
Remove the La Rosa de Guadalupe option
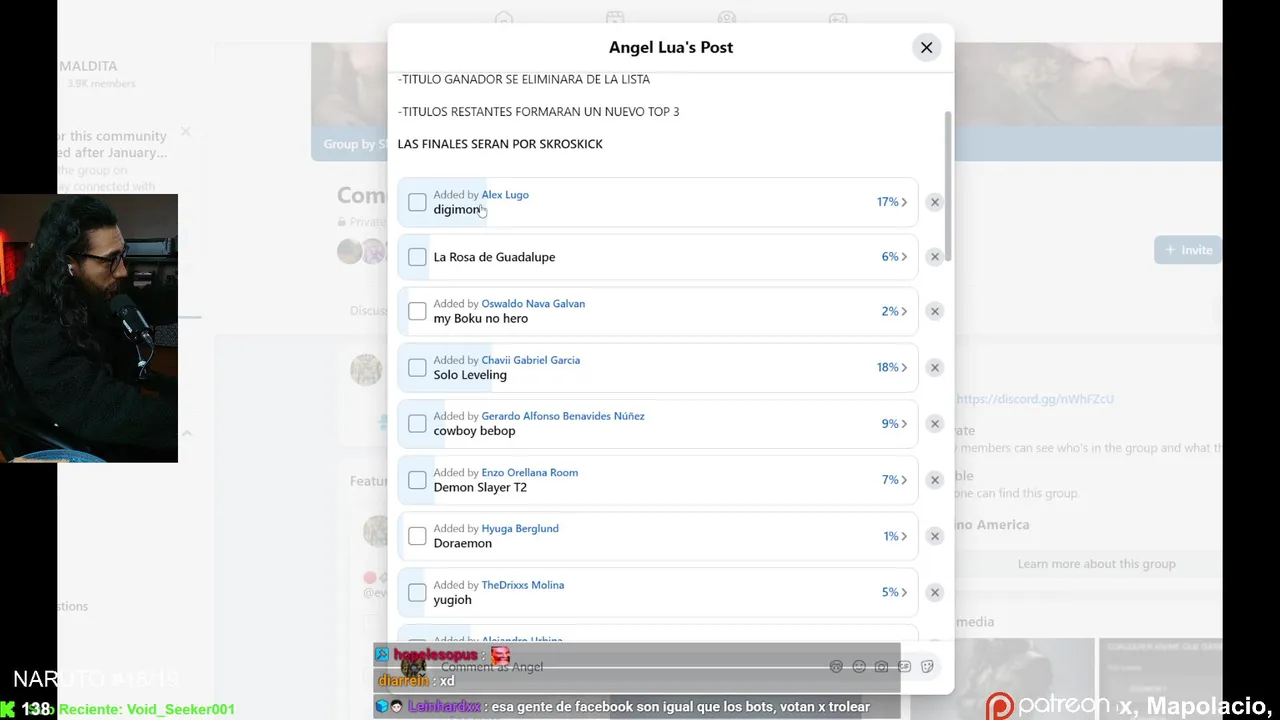pyautogui.click(x=934, y=257)
